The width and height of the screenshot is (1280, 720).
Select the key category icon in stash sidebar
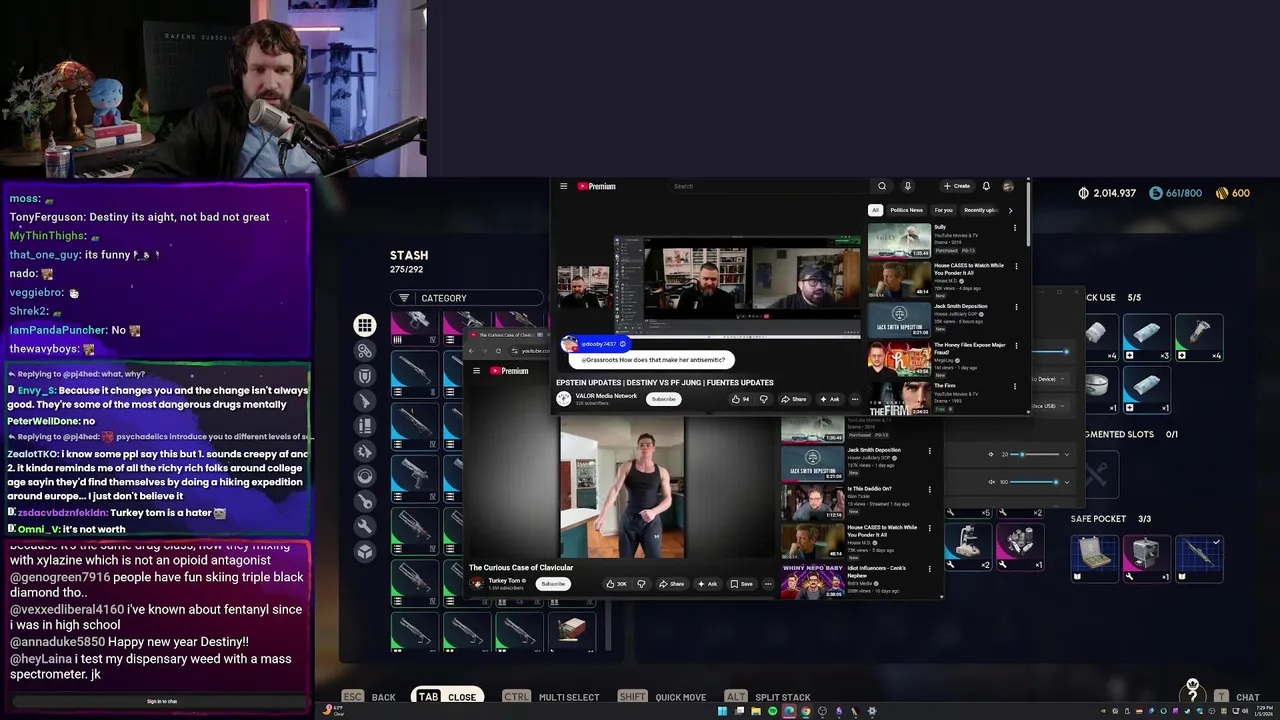pos(365,501)
